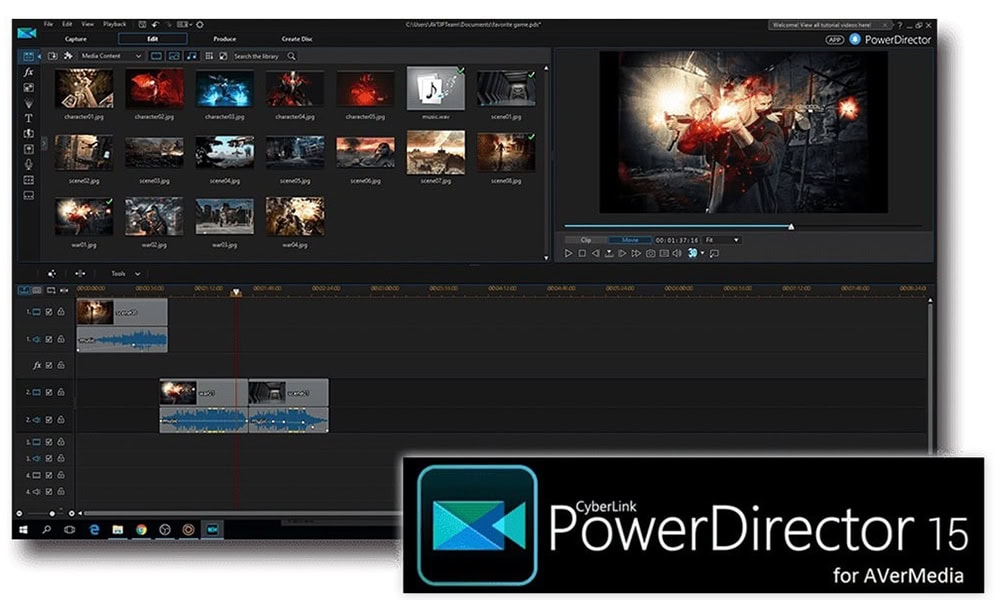Screen dimensions: 1000x600
Task: Click the Undo arrow in the top toolbar
Action: (x=156, y=24)
